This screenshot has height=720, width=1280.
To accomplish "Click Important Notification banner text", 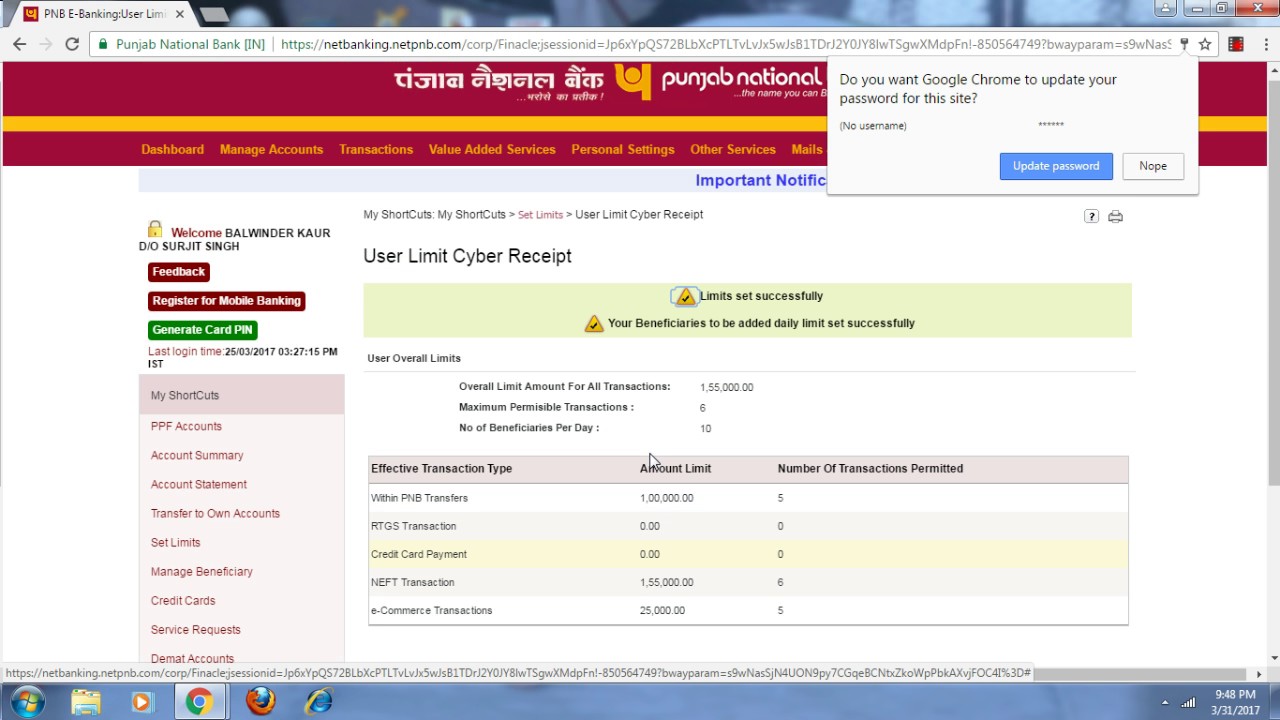I will pyautogui.click(x=760, y=180).
